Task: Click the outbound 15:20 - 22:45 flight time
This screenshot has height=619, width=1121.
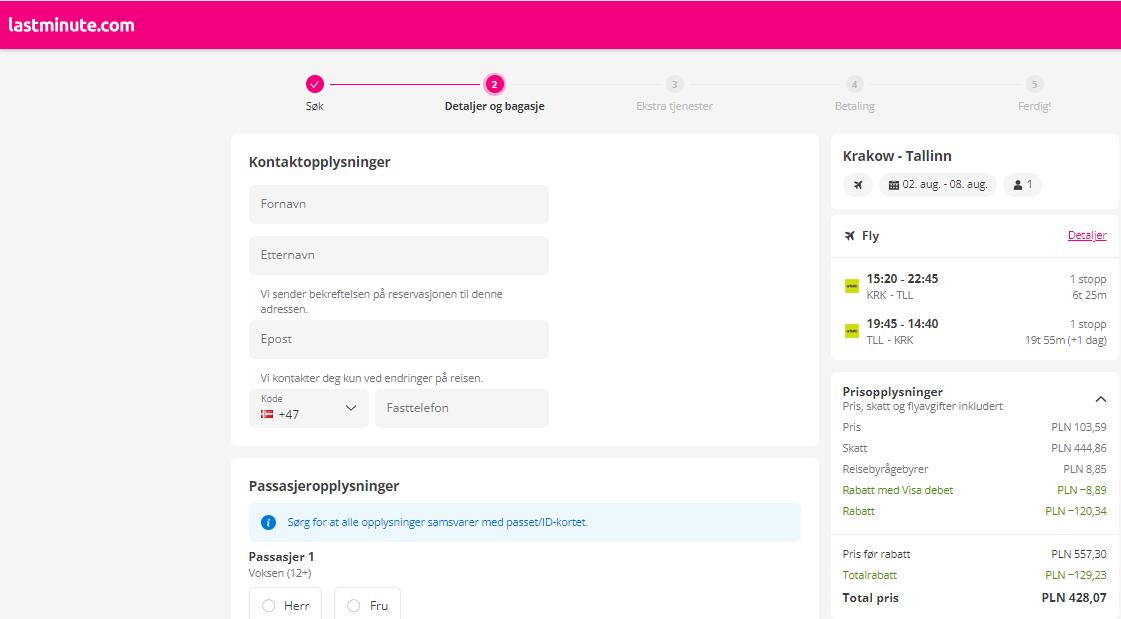Action: (x=902, y=279)
